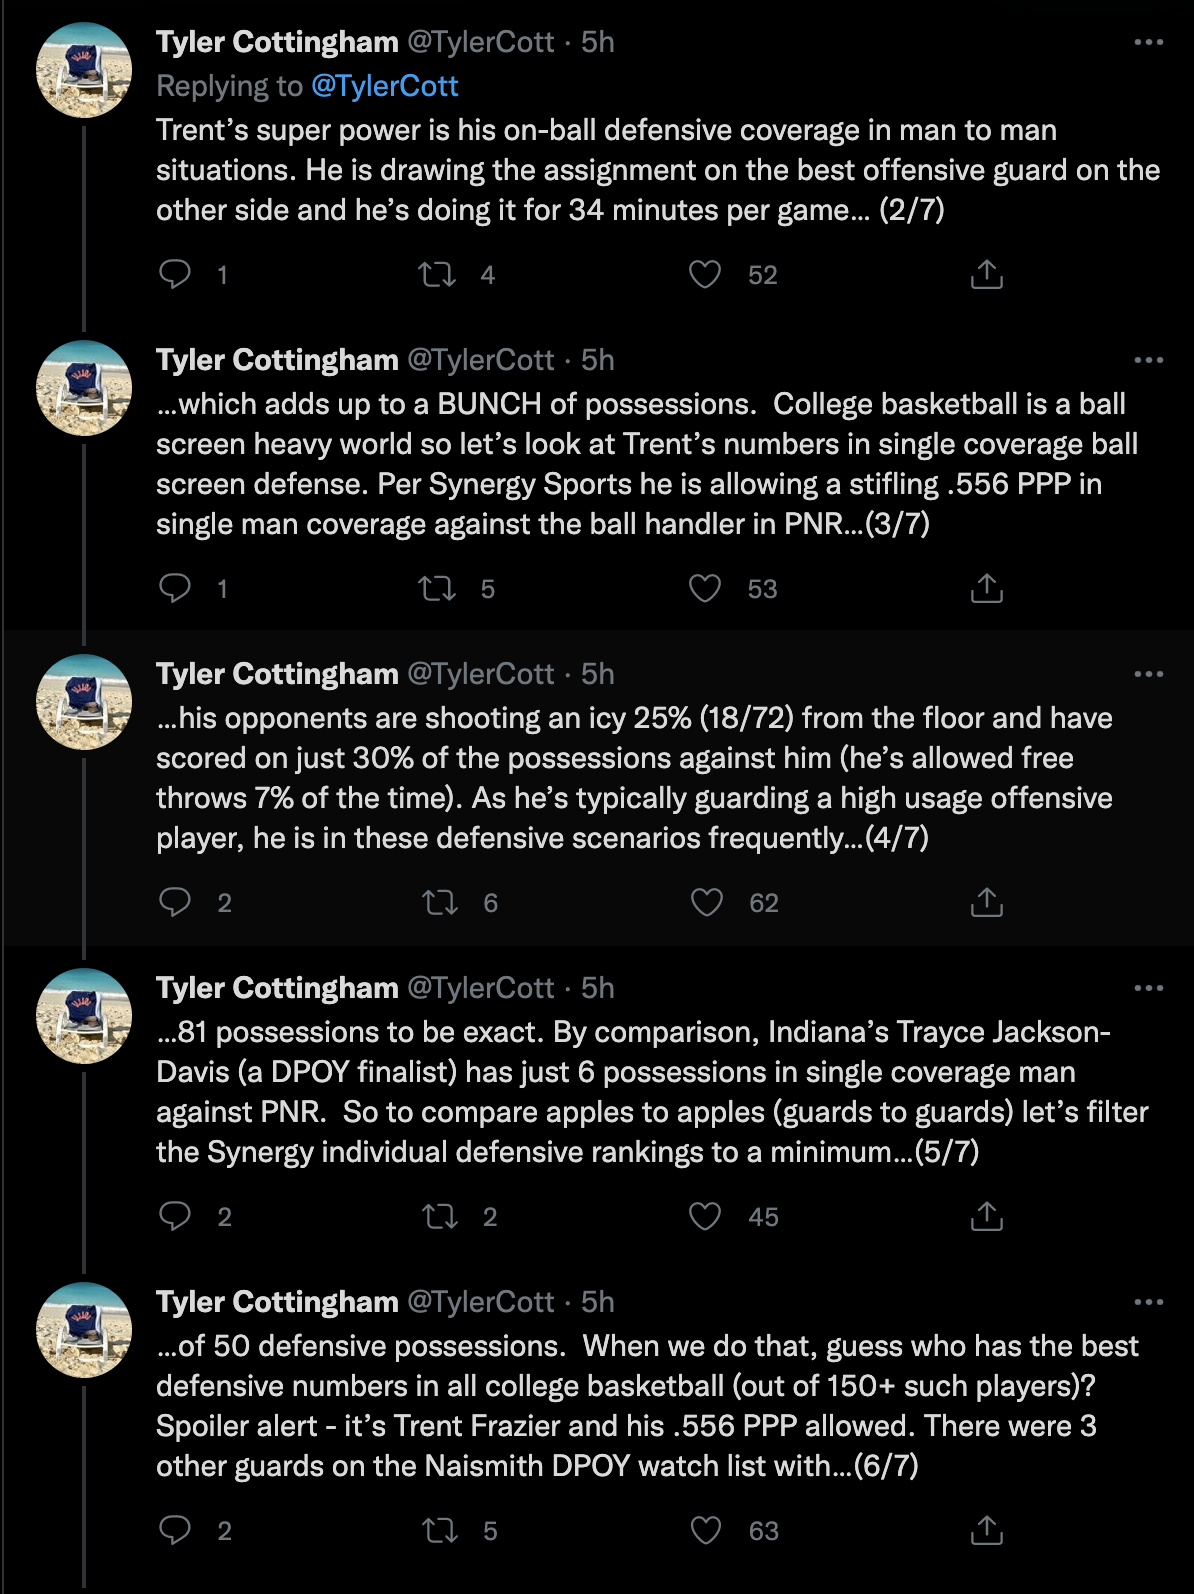Click the @TylerCott reply mention link
This screenshot has width=1194, height=1594.
click(385, 86)
